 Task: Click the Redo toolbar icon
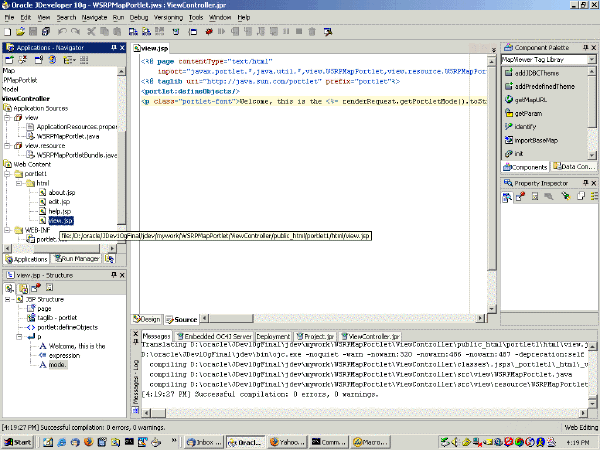pos(75,32)
